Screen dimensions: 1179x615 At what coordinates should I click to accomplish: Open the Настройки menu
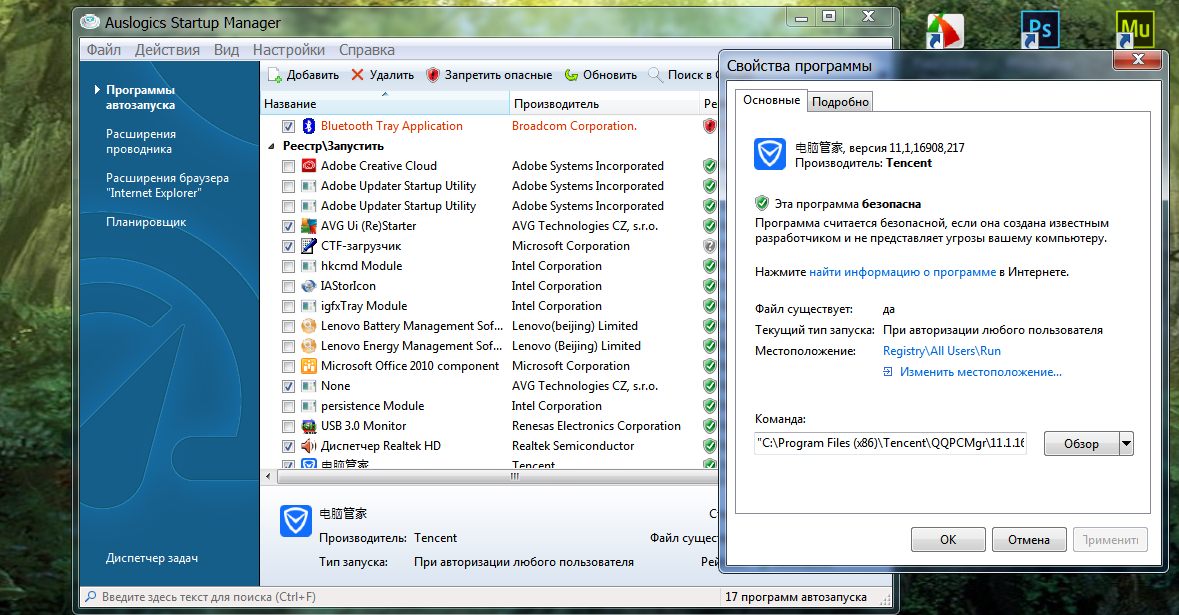click(x=289, y=50)
